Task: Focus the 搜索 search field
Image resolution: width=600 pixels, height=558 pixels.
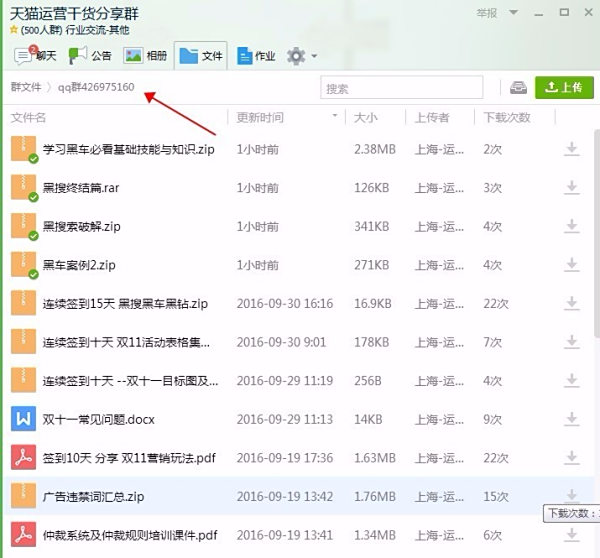Action: [x=401, y=88]
